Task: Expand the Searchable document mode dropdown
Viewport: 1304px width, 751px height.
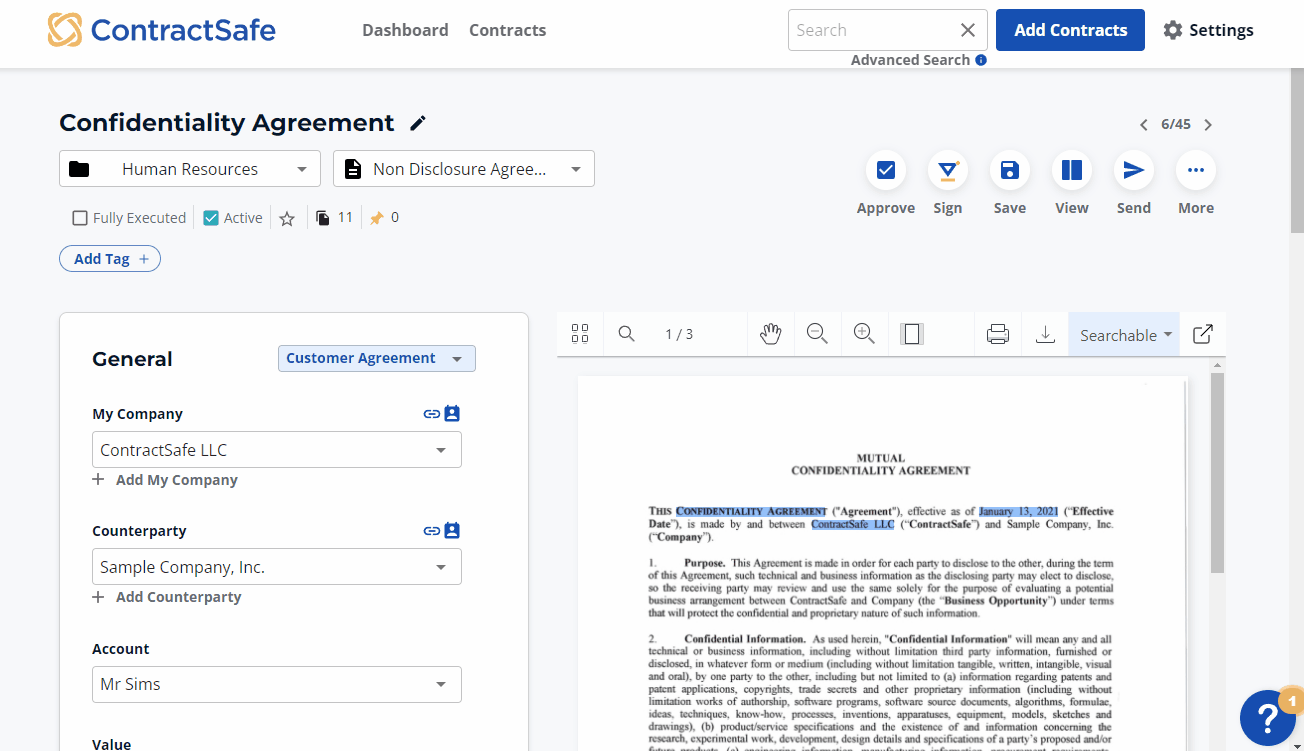Action: tap(1123, 334)
